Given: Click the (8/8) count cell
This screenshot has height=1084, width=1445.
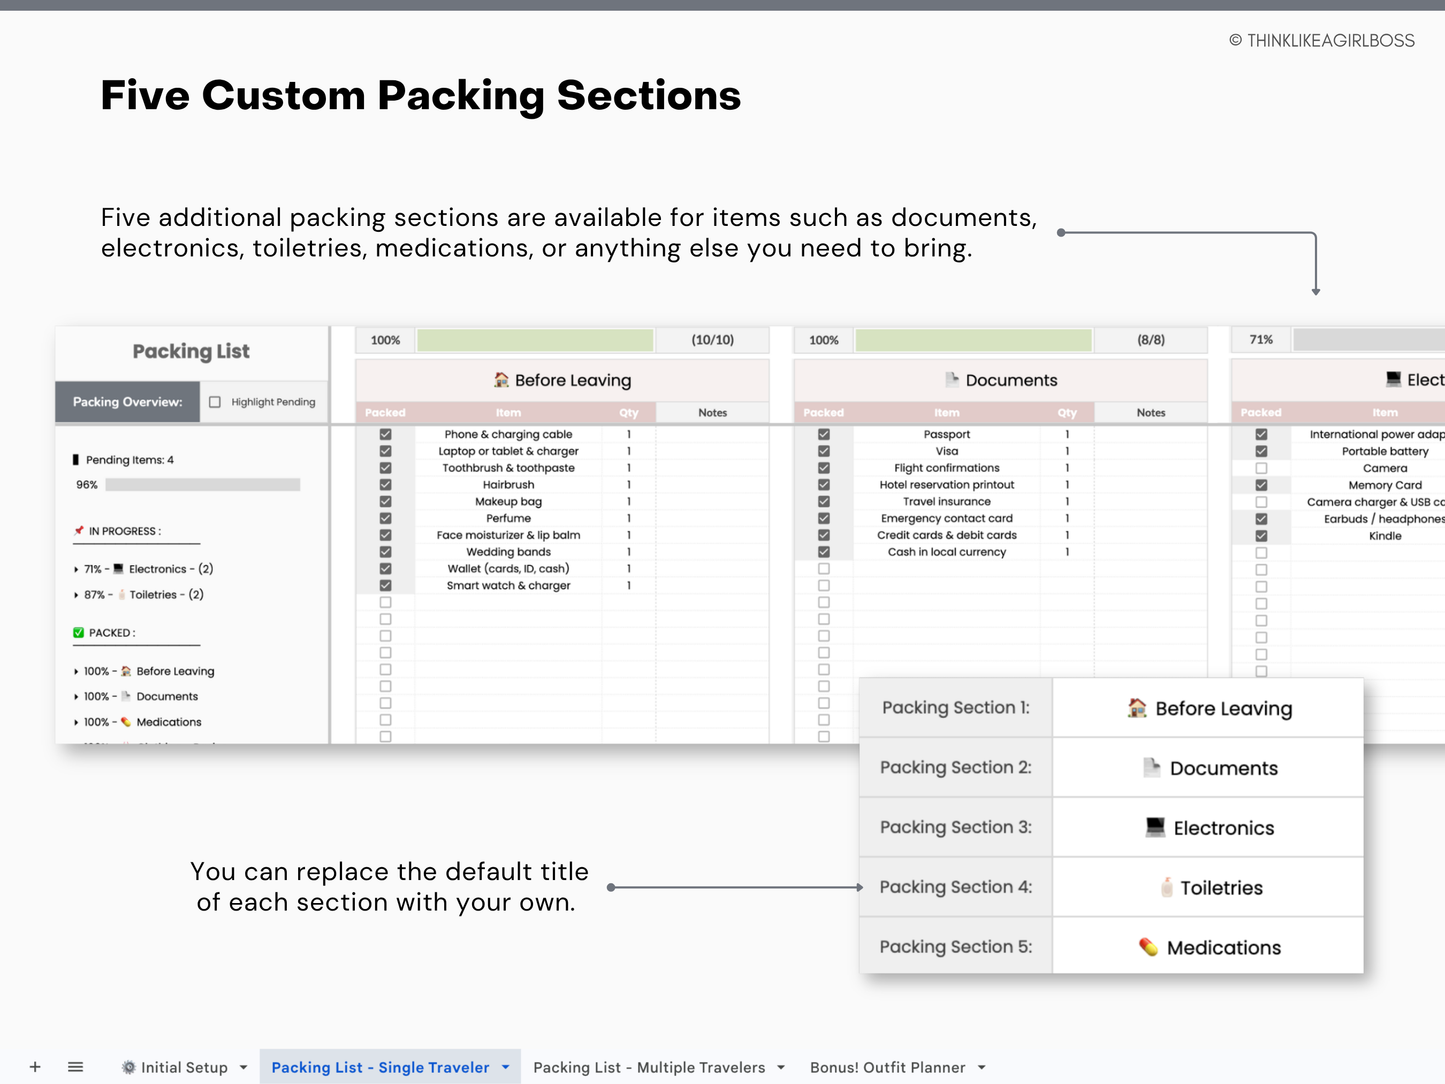Looking at the screenshot, I should pyautogui.click(x=1151, y=340).
